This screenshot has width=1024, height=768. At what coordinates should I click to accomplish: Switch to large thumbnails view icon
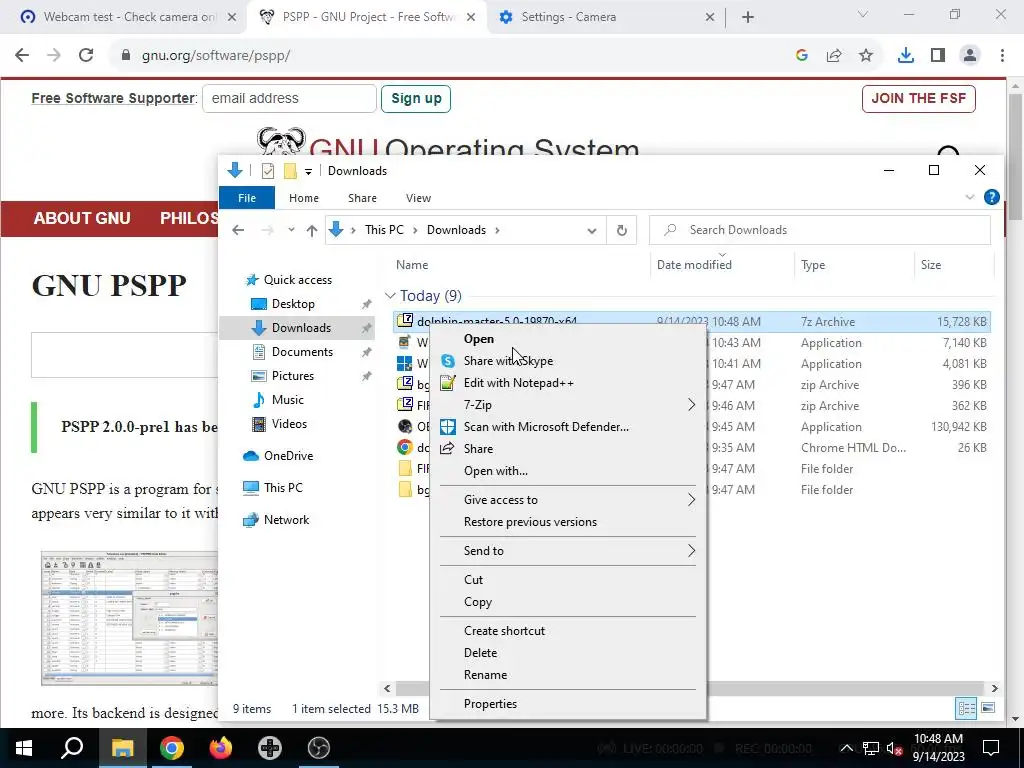click(x=988, y=708)
